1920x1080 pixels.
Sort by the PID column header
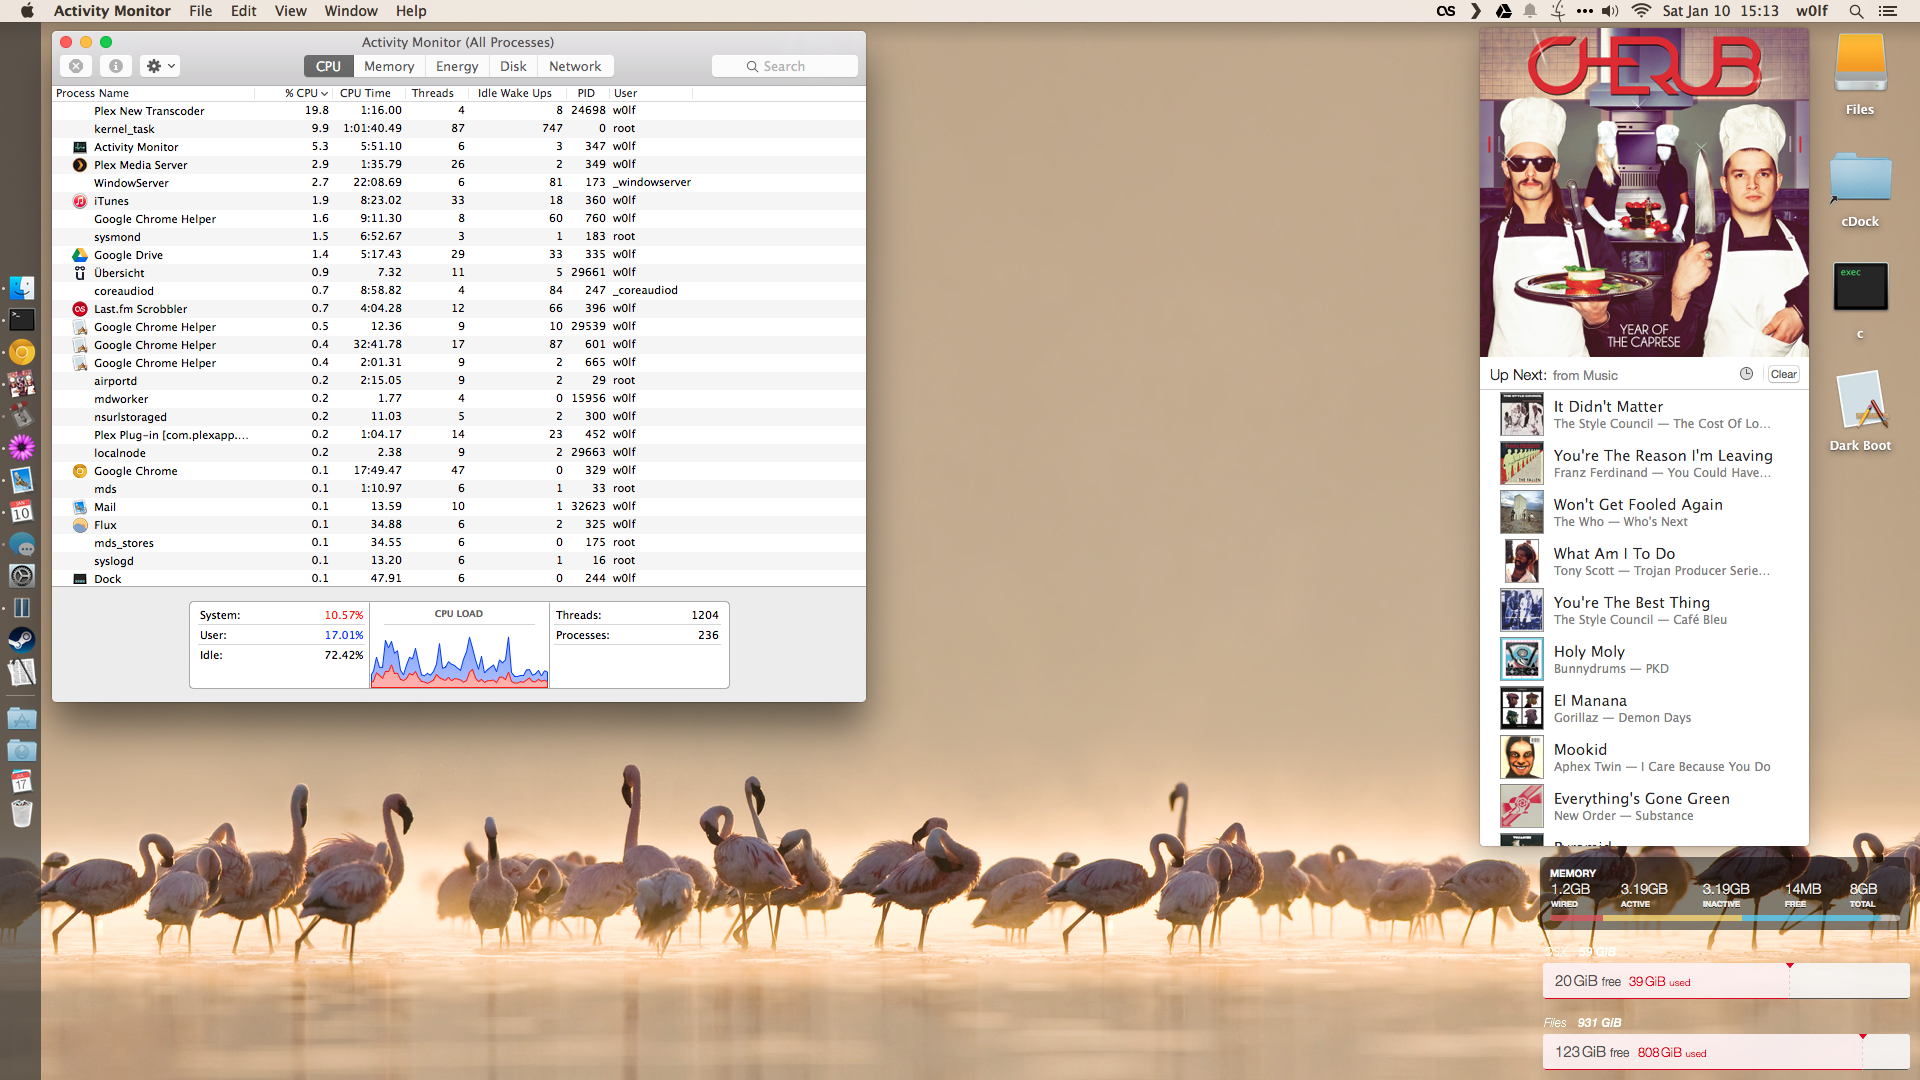click(x=586, y=93)
